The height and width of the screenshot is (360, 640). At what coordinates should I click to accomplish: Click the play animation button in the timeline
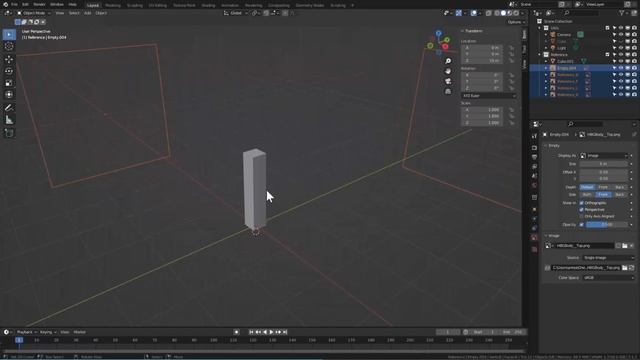(x=271, y=332)
